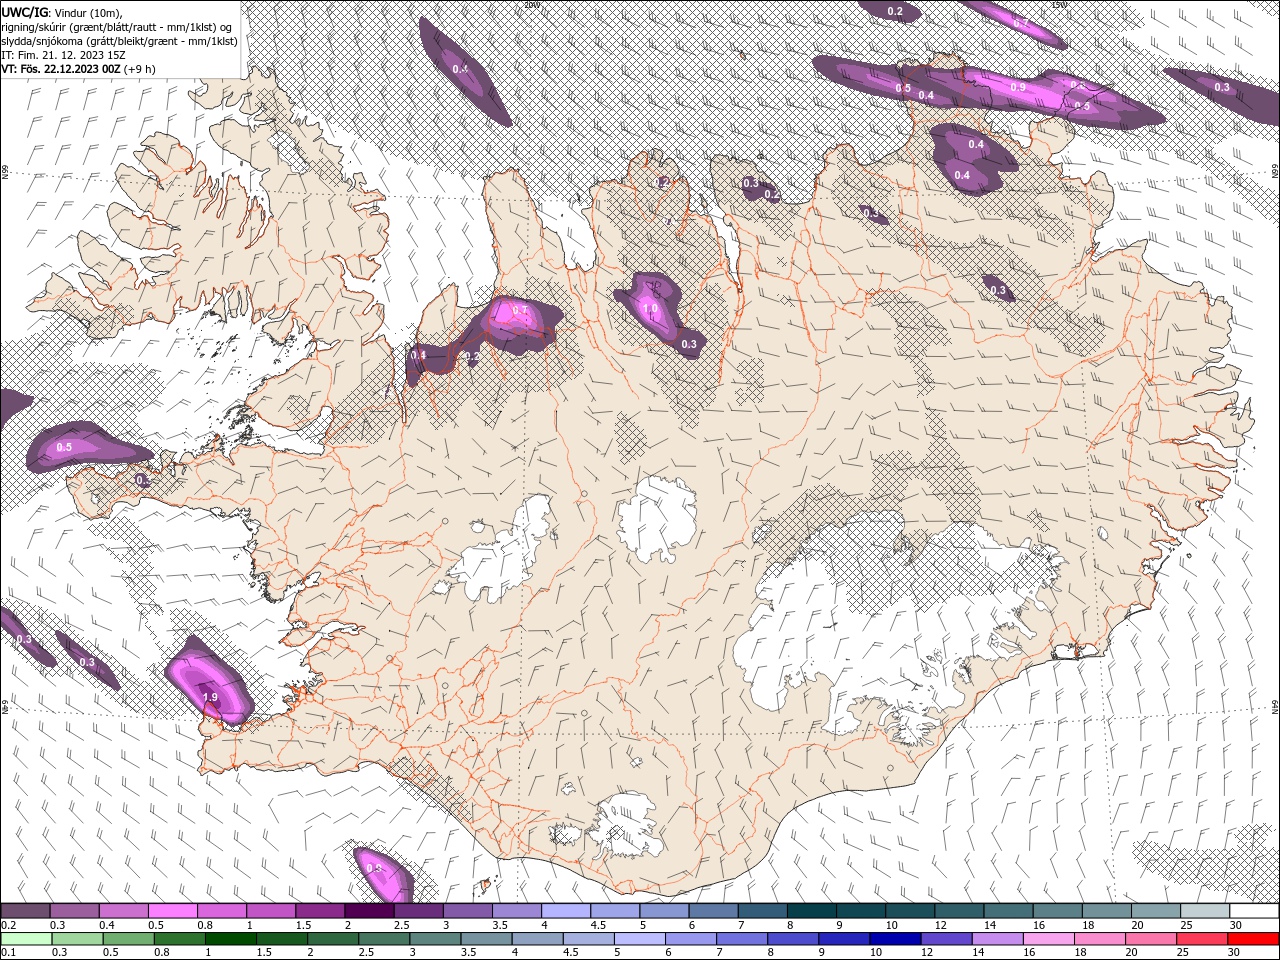Click the upper legend swatch starting at 0.2
This screenshot has height=960, width=1280.
pyautogui.click(x=25, y=911)
